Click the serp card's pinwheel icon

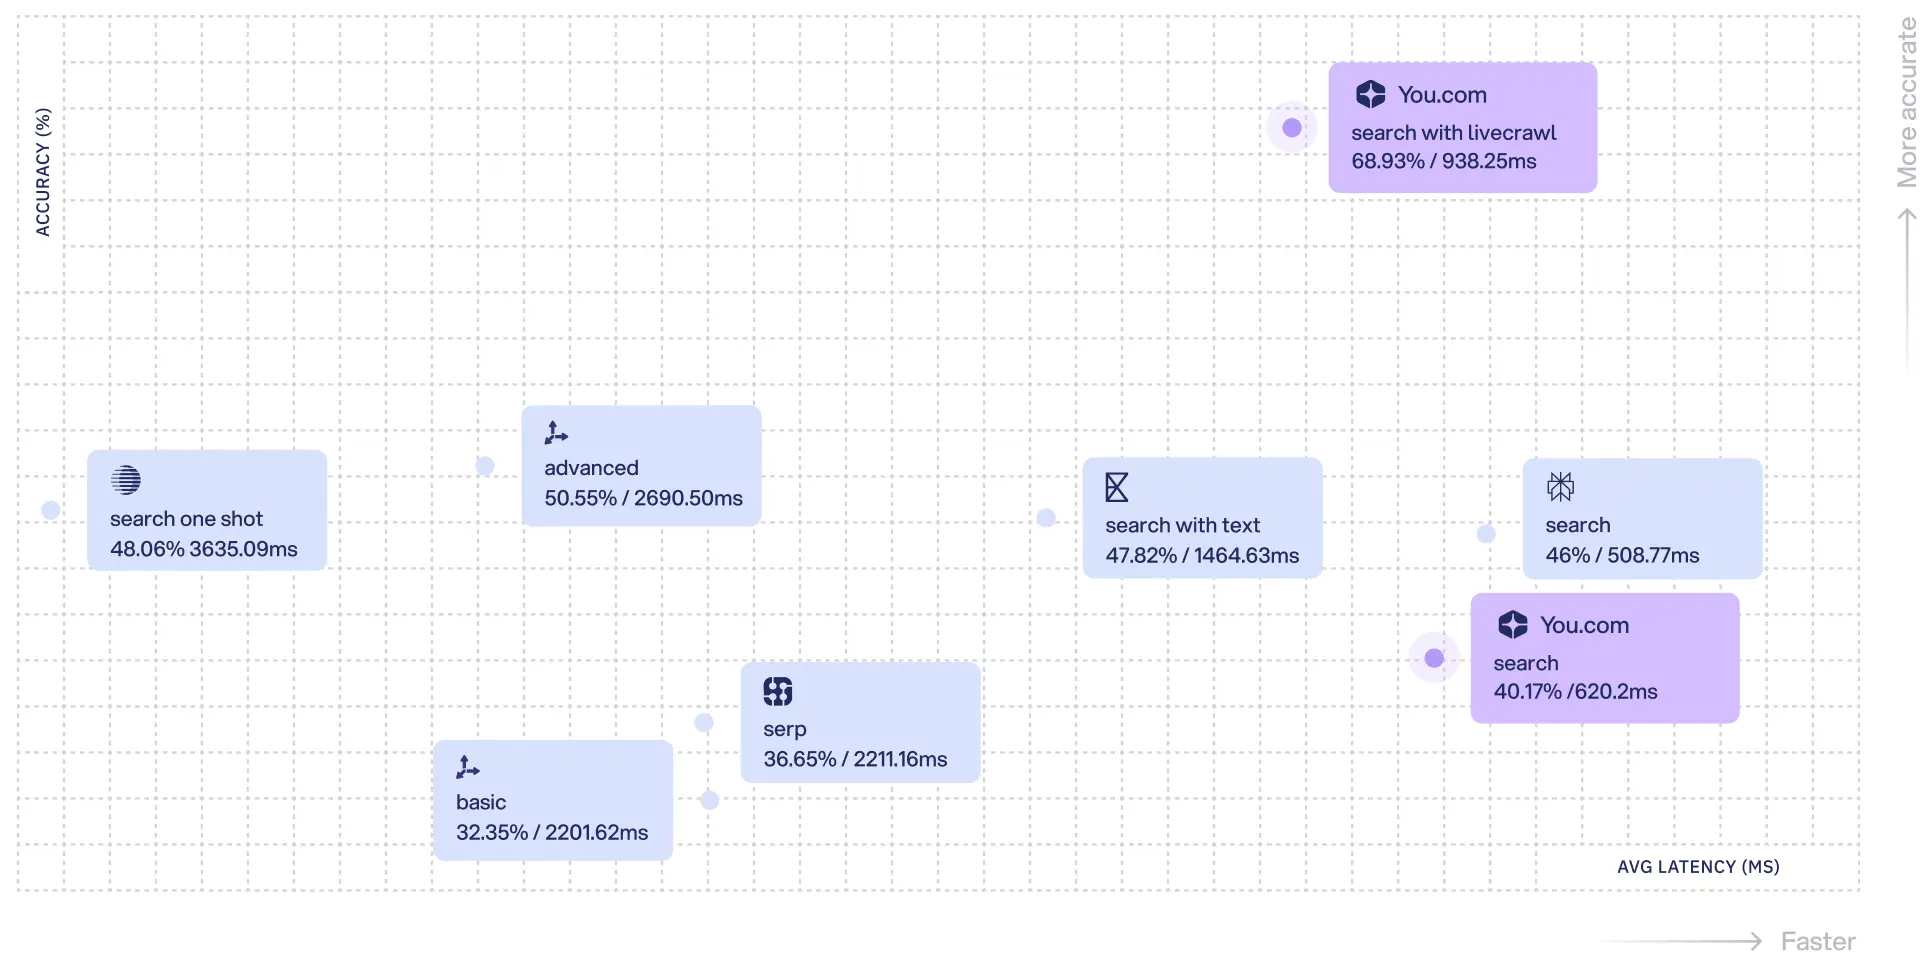point(778,691)
